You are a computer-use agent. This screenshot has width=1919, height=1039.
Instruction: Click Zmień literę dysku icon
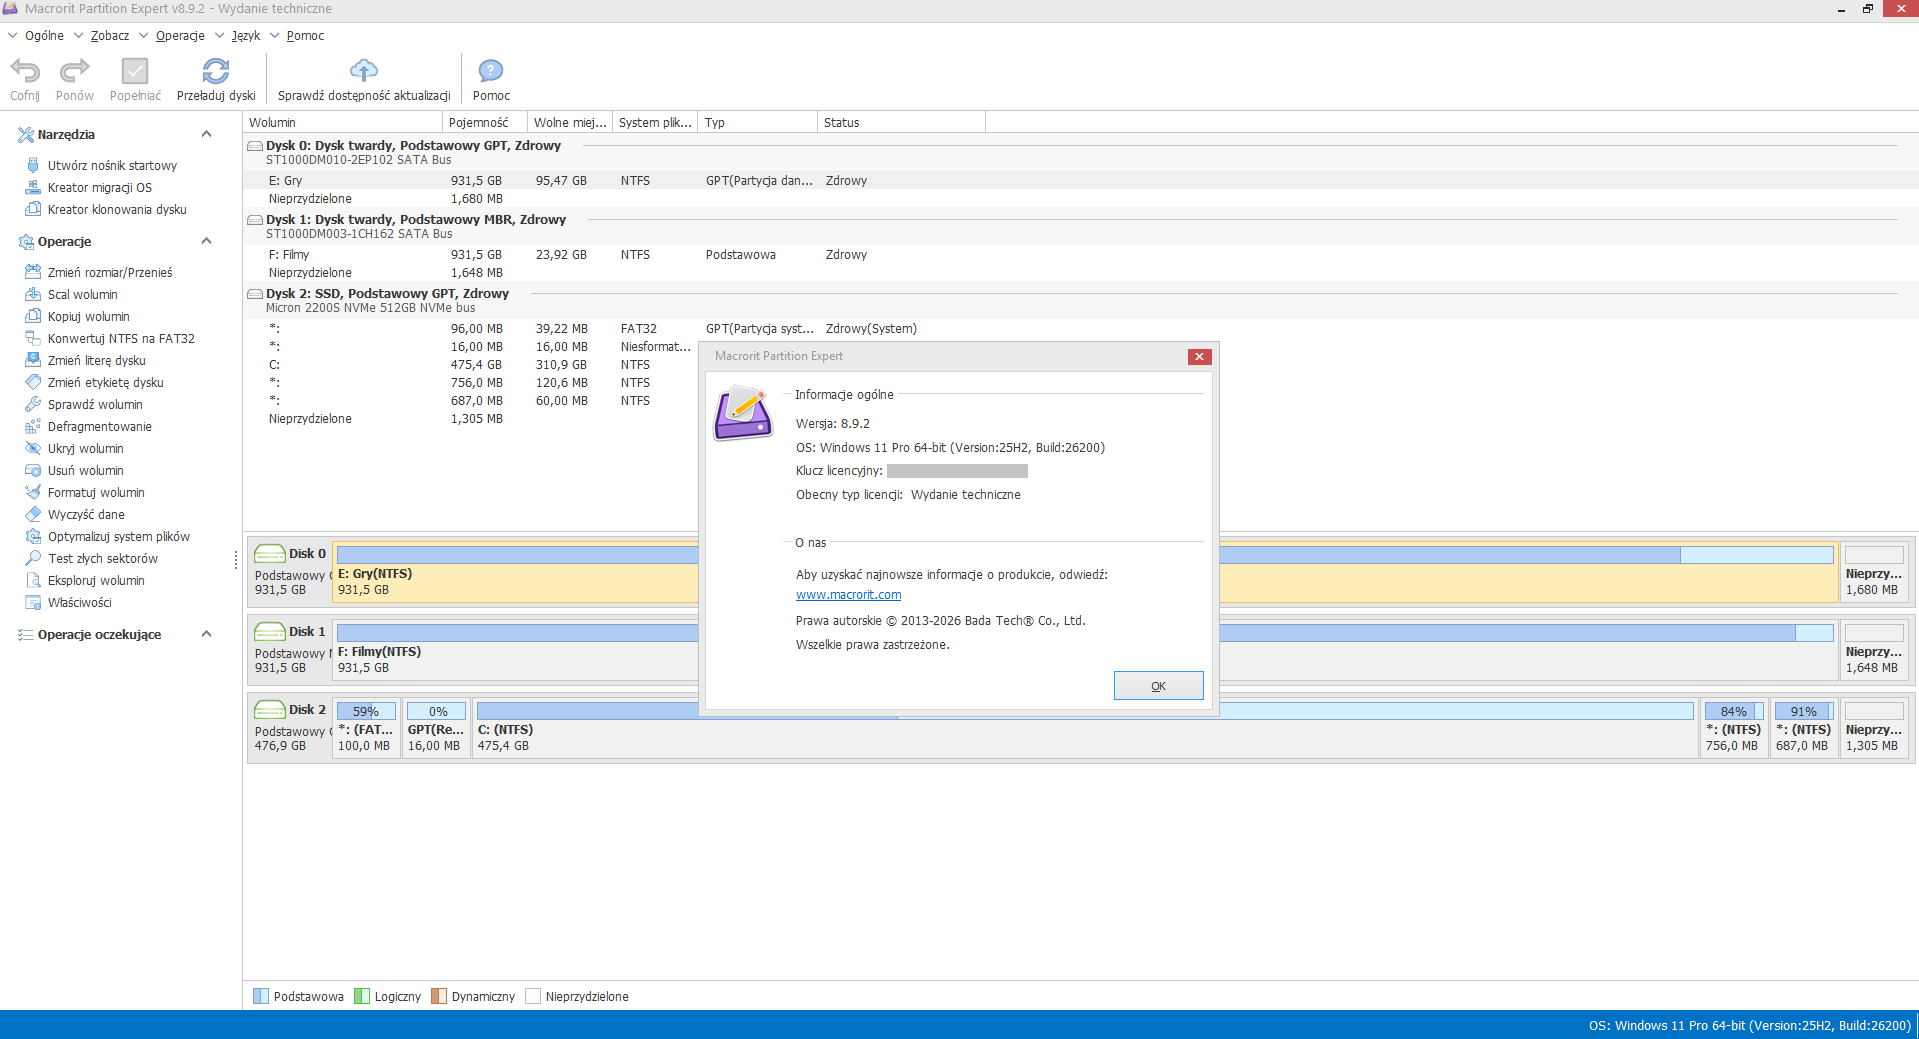click(33, 360)
